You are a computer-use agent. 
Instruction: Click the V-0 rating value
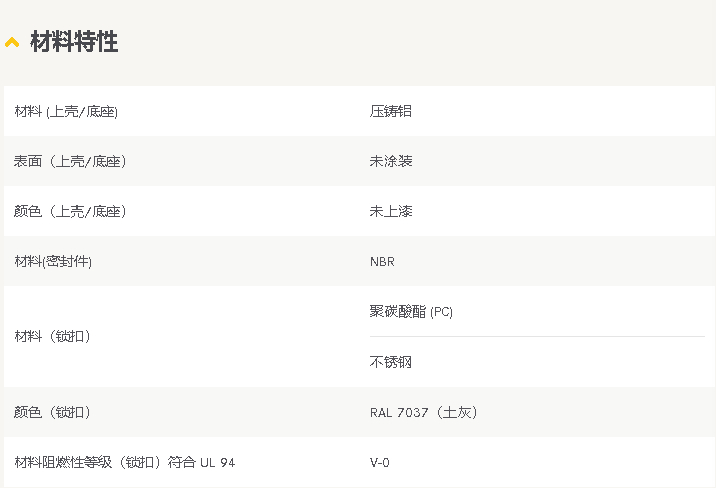pos(379,462)
